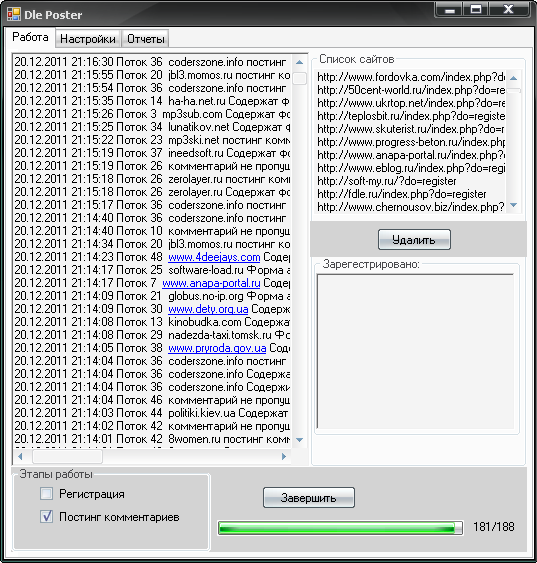Click the site list scroll-down arrow
Screen dimensions: 537x563
(513, 205)
